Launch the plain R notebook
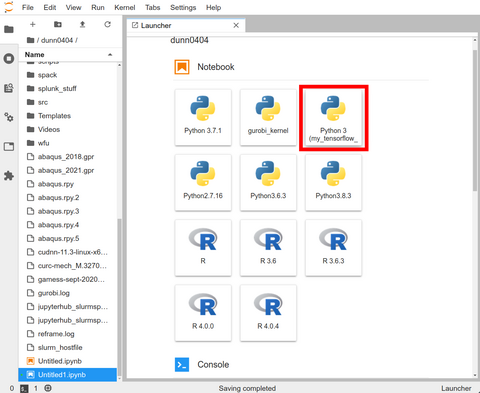480x393 pixels. (203, 248)
